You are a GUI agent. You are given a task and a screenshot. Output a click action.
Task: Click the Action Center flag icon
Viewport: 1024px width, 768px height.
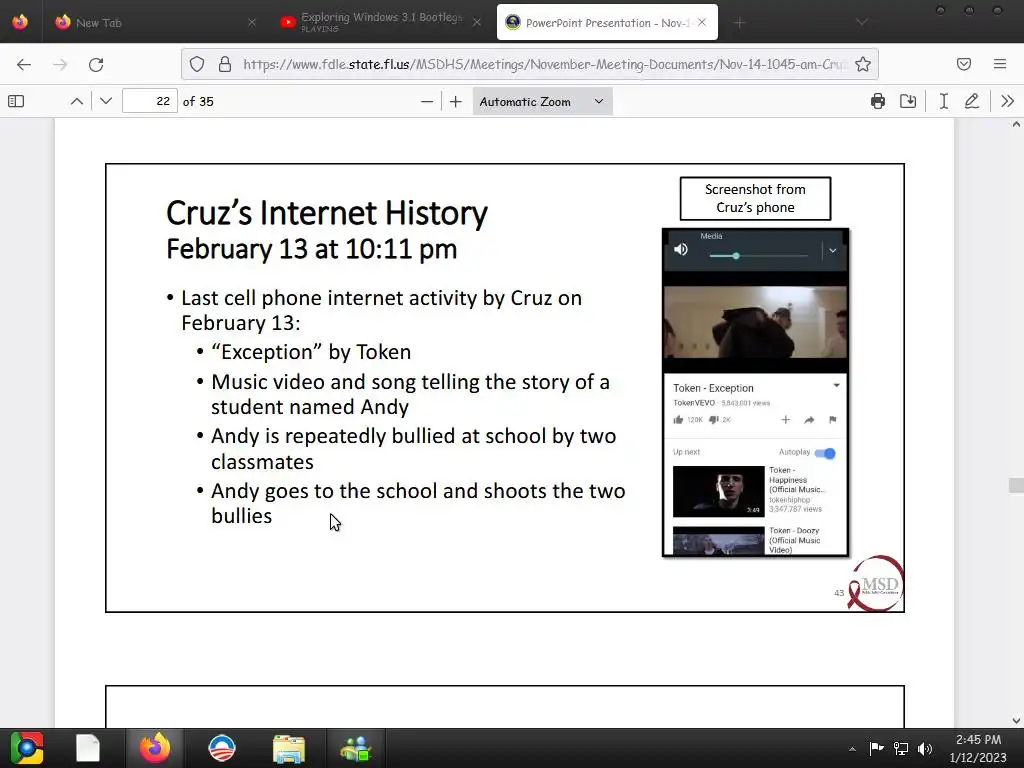tap(876, 748)
